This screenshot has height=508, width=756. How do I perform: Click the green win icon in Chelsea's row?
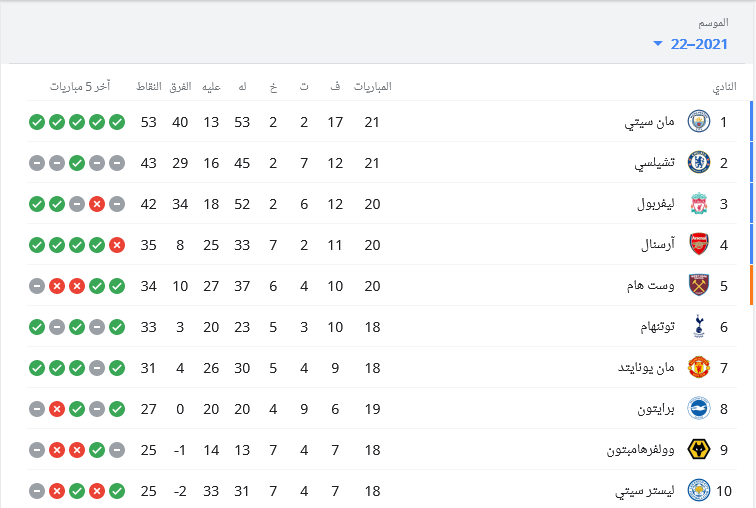point(77,163)
